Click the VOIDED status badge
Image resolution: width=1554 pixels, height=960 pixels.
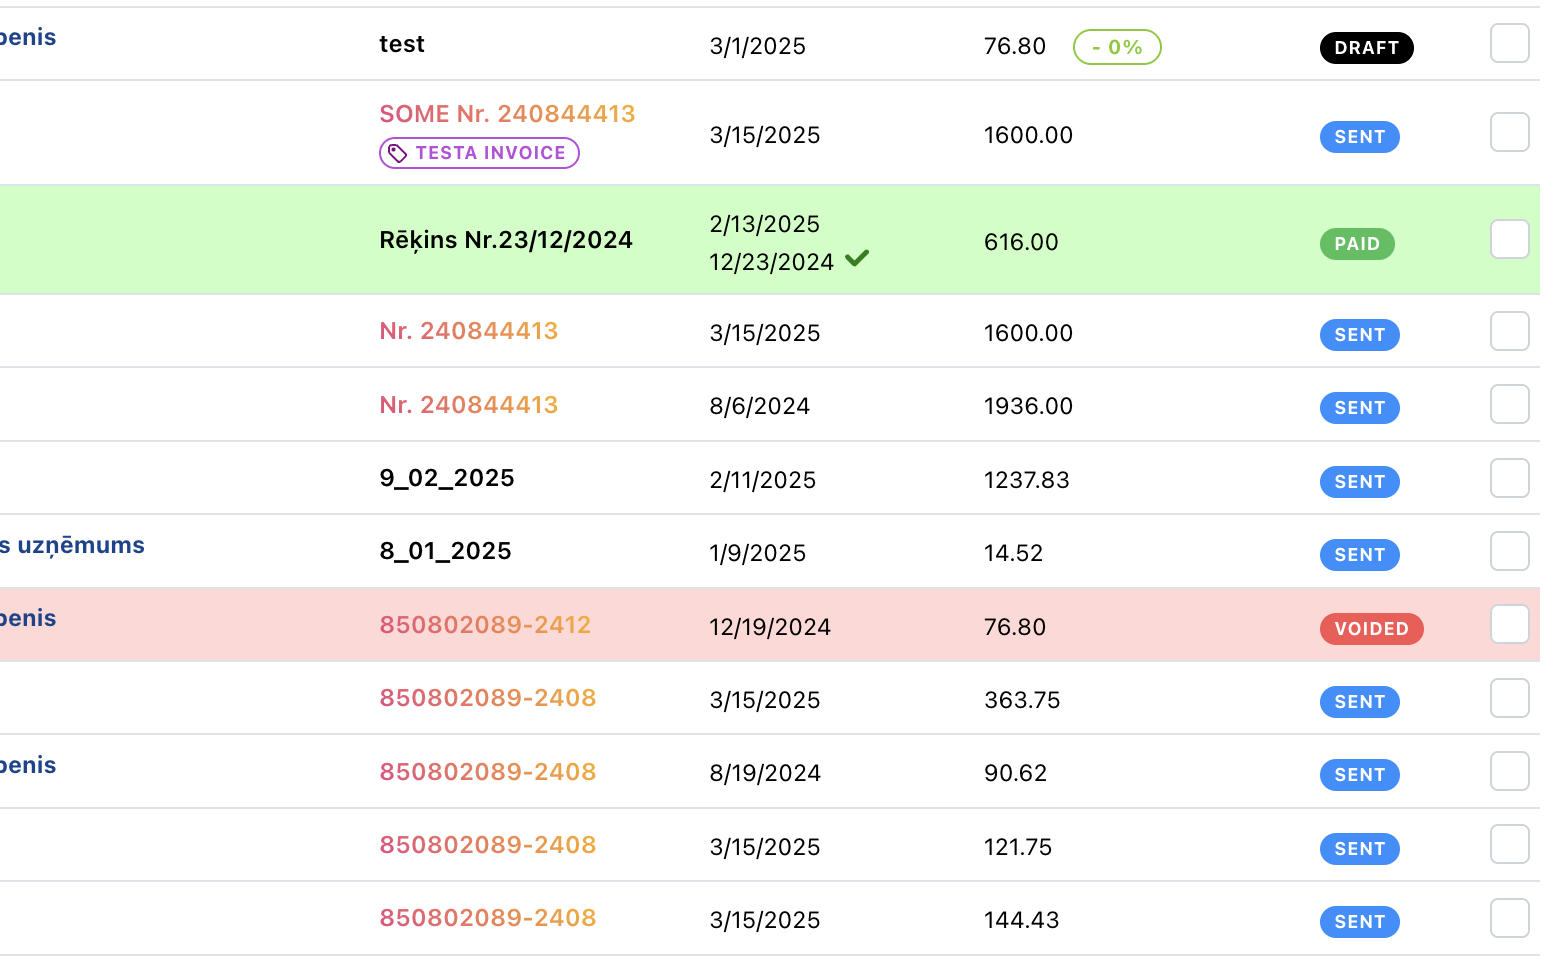[x=1371, y=629]
